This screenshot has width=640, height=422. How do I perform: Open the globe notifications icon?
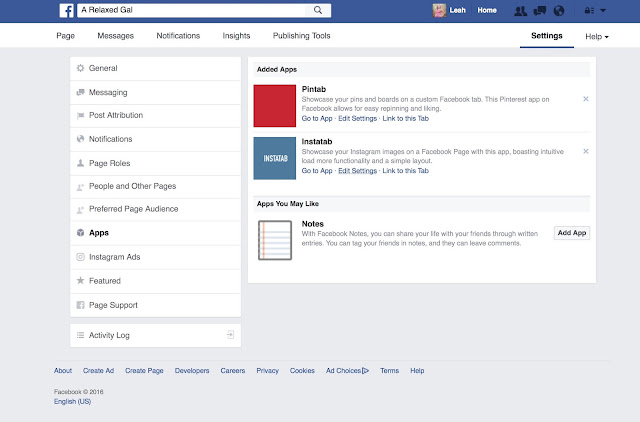click(x=559, y=11)
